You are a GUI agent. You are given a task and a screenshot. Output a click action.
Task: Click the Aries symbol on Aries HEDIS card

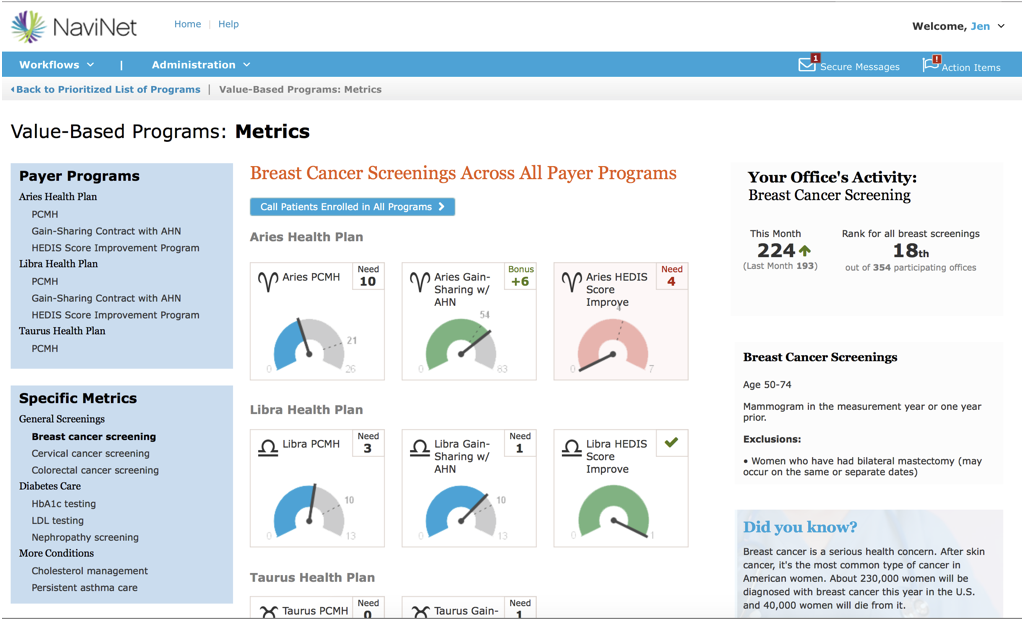coord(571,281)
